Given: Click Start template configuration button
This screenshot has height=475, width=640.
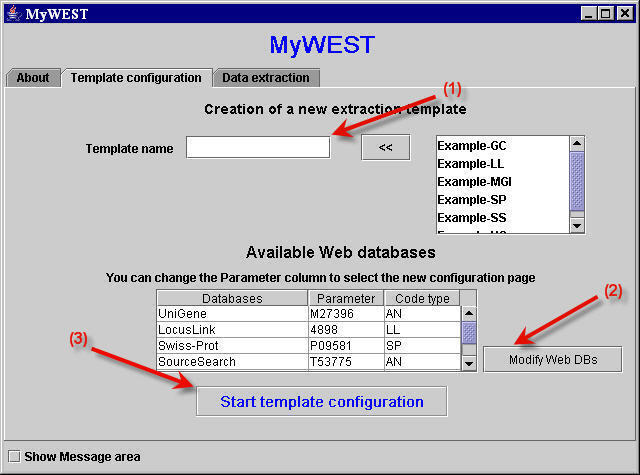Looking at the screenshot, I should 322,402.
